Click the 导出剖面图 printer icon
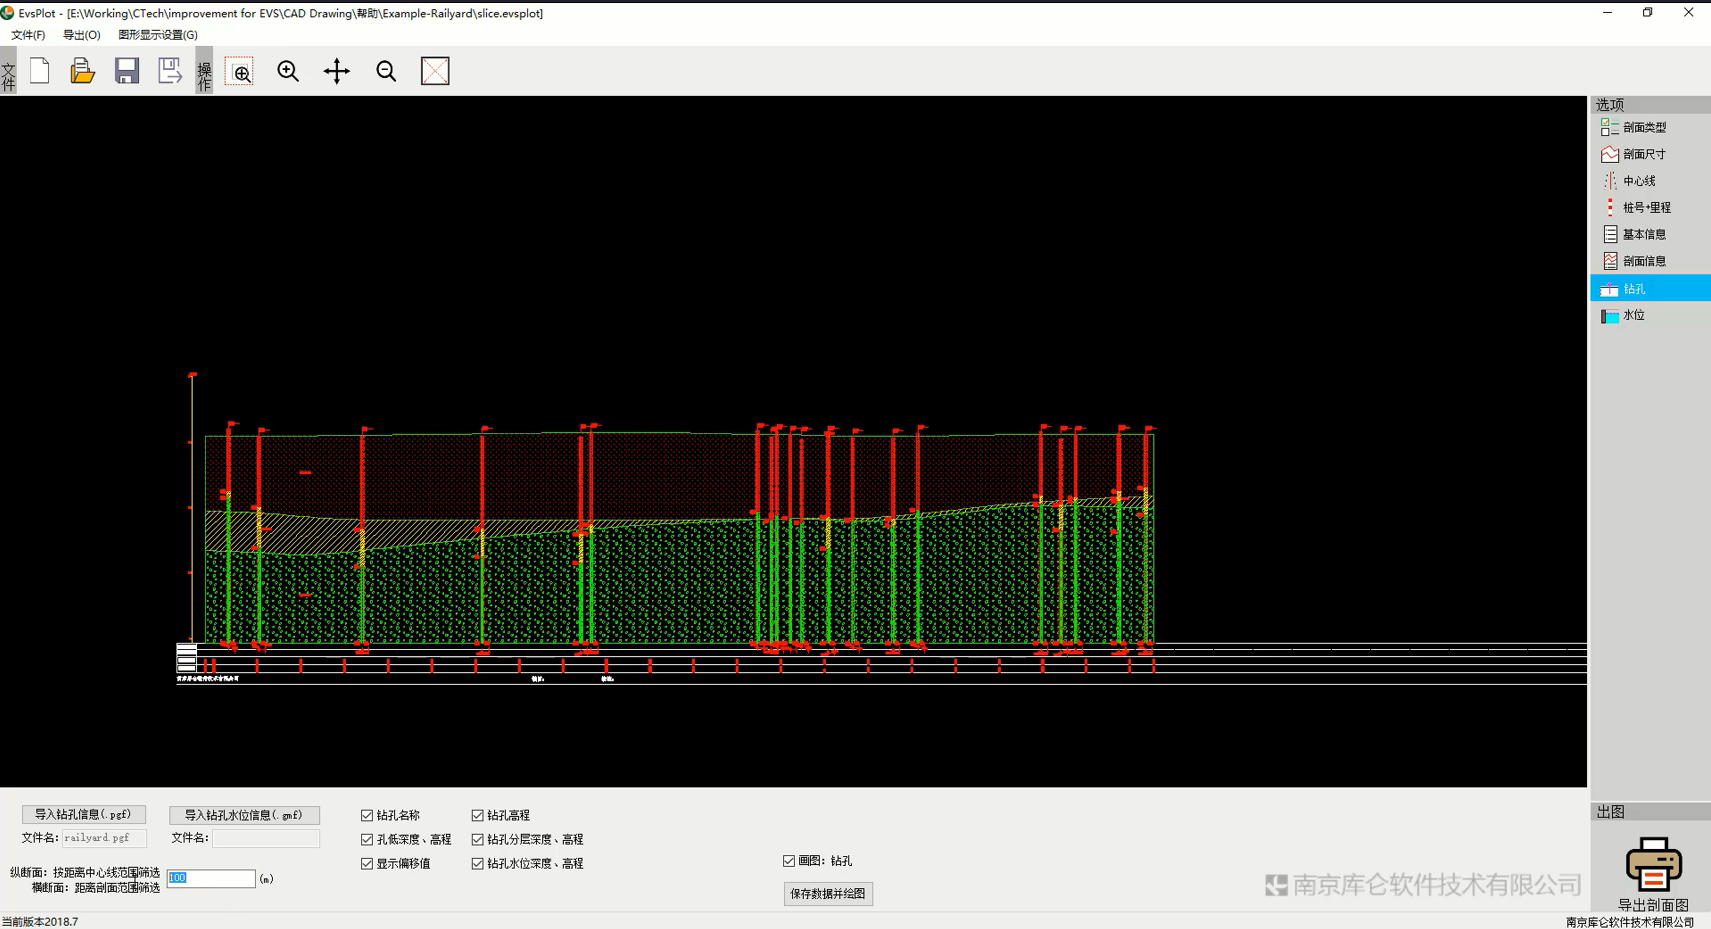Viewport: 1711px width, 929px height. [1653, 864]
